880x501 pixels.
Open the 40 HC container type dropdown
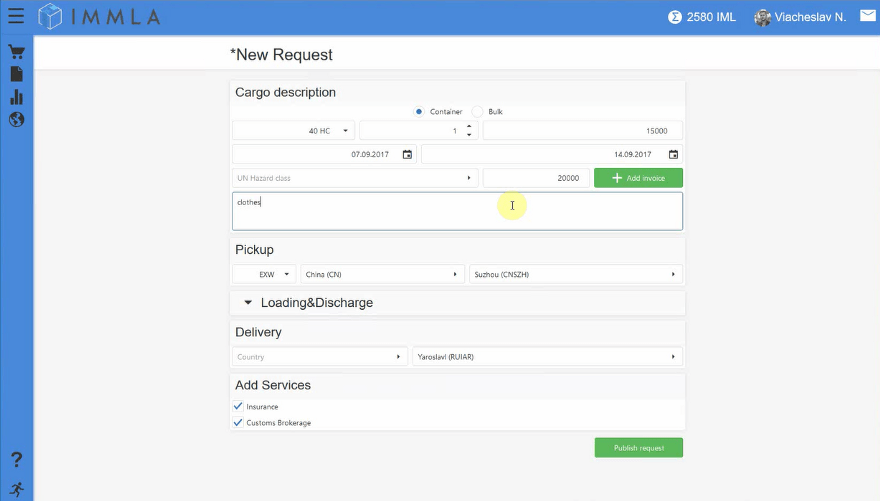coord(294,131)
